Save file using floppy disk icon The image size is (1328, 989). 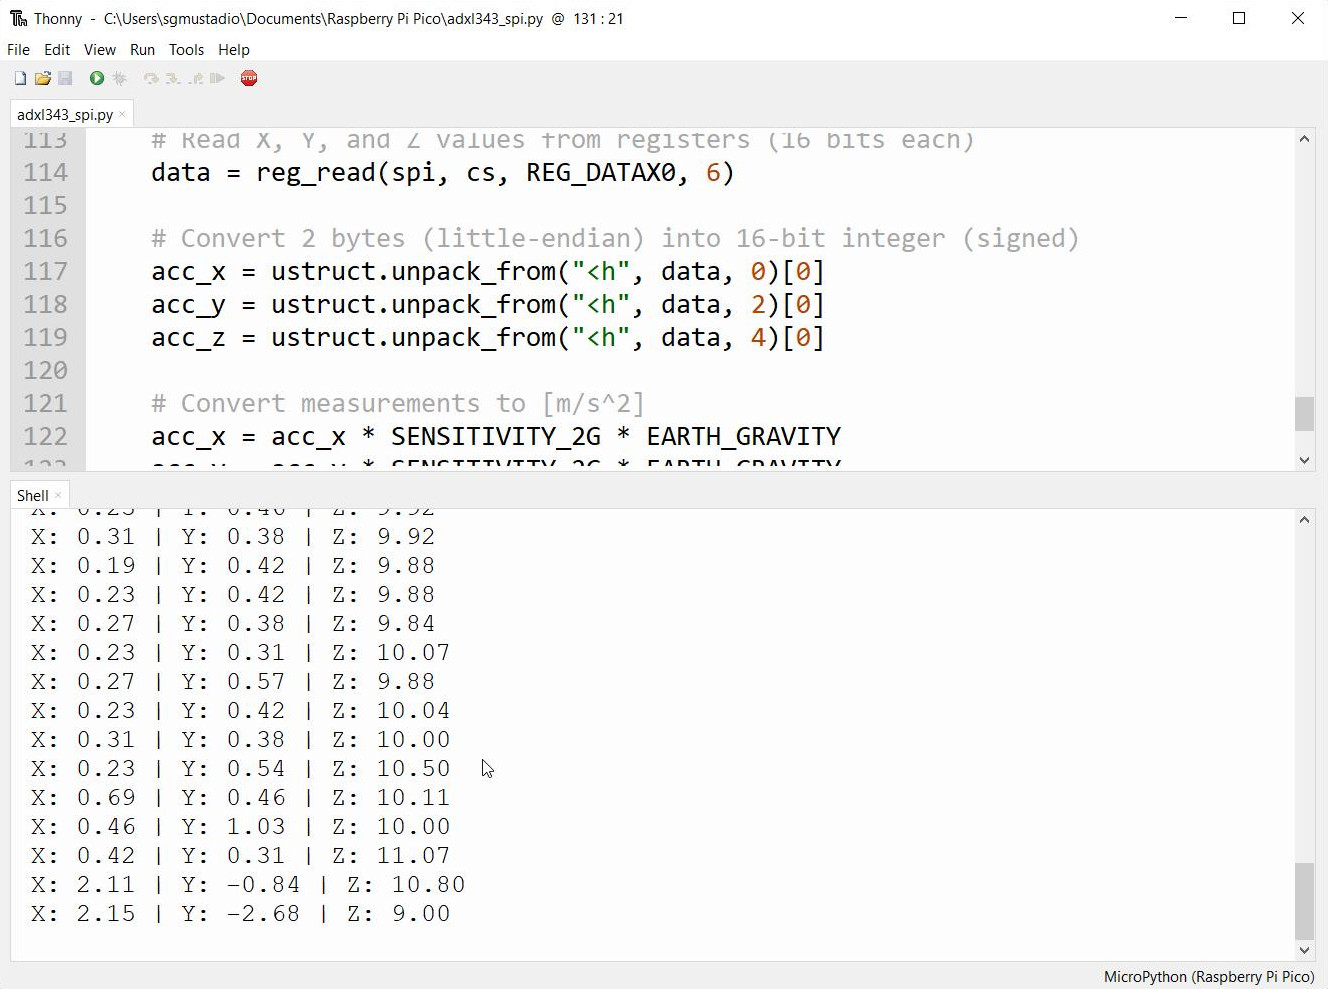pos(65,78)
